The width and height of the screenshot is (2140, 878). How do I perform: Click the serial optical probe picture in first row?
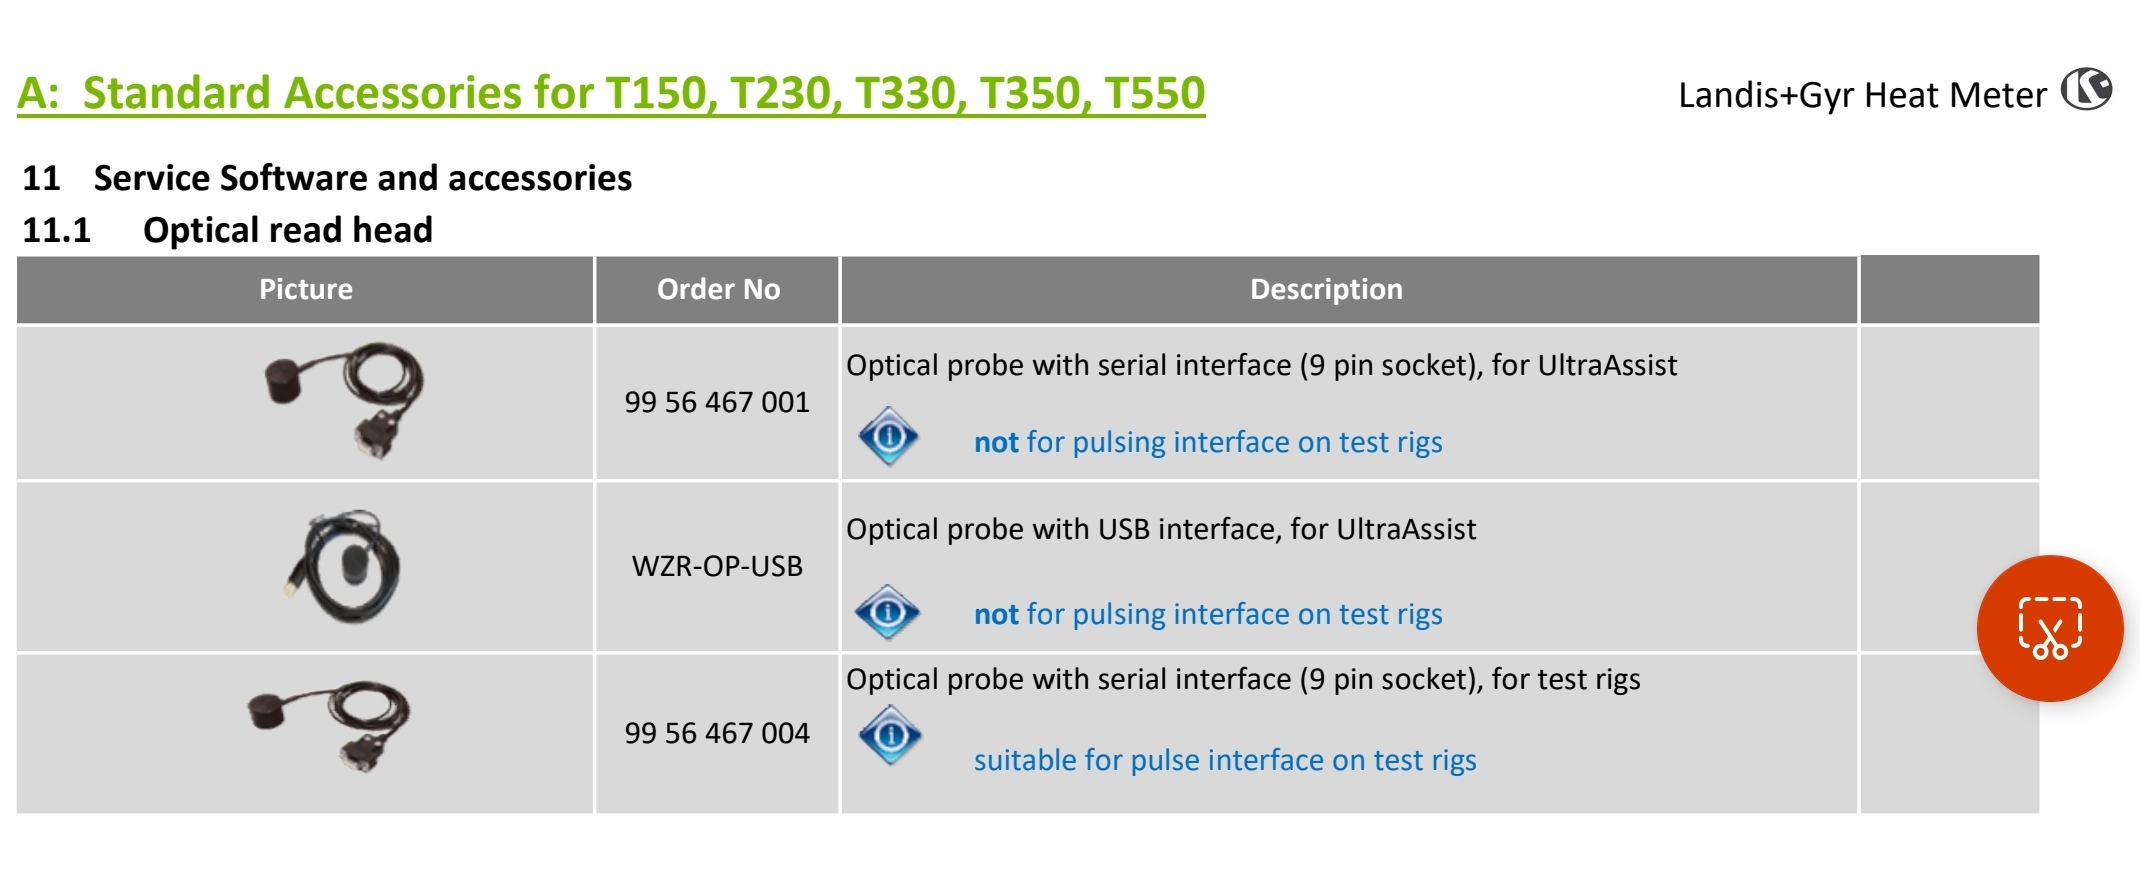(345, 399)
